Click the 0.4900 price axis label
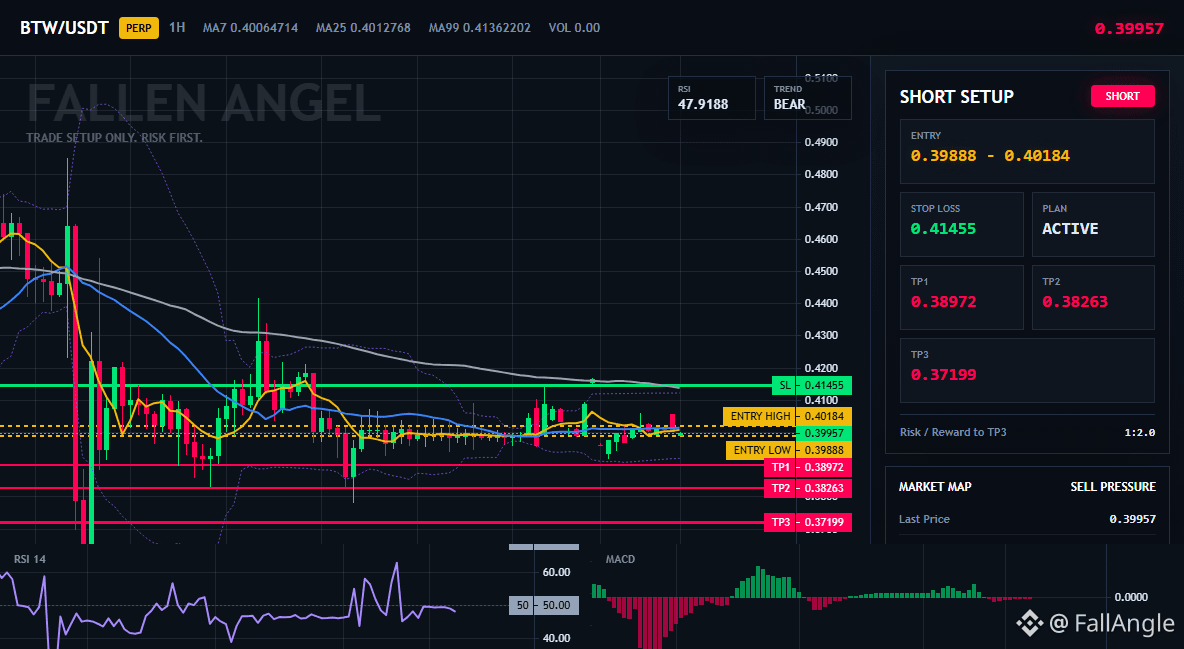Image resolution: width=1184 pixels, height=649 pixels. click(822, 142)
